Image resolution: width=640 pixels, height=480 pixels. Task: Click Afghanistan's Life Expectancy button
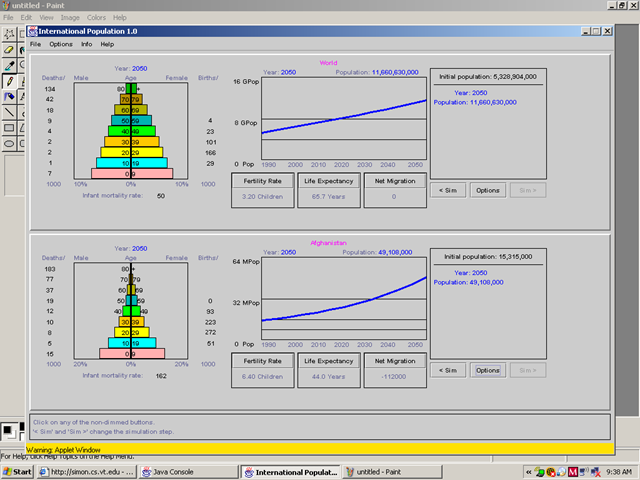tap(329, 361)
